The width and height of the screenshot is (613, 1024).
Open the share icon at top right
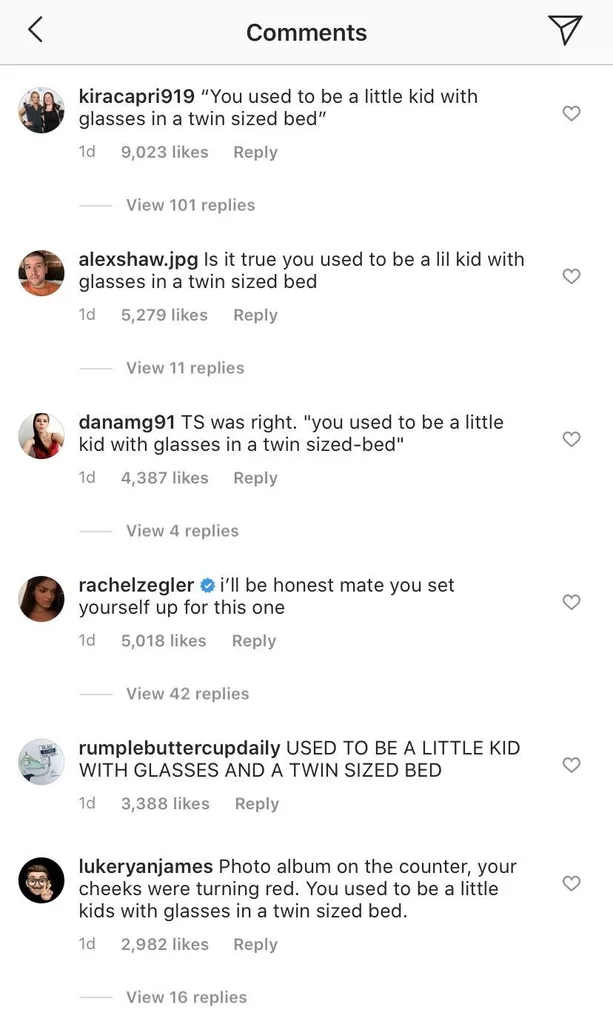pyautogui.click(x=566, y=29)
